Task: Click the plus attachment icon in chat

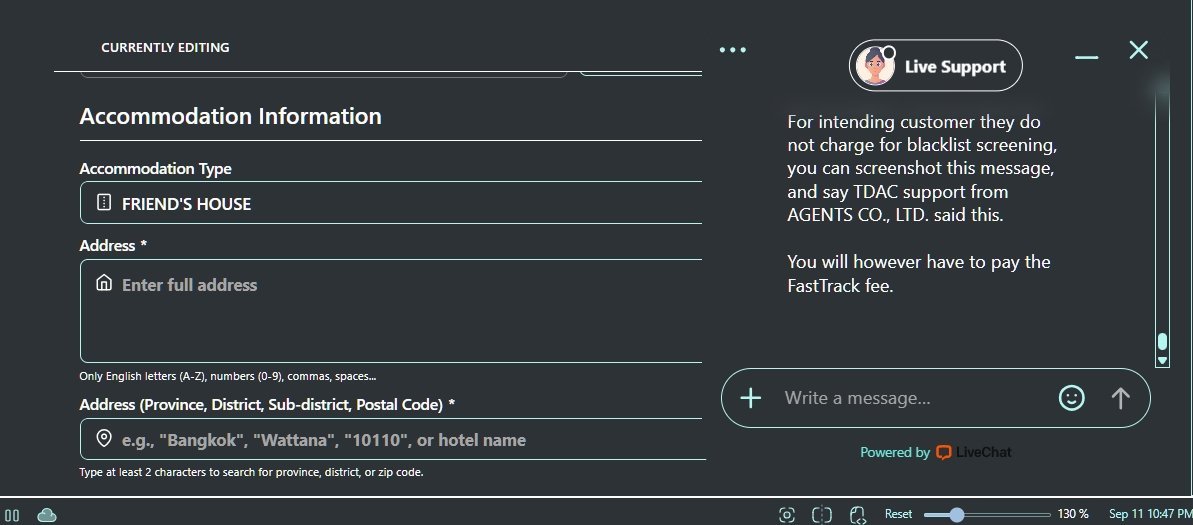Action: (x=750, y=398)
